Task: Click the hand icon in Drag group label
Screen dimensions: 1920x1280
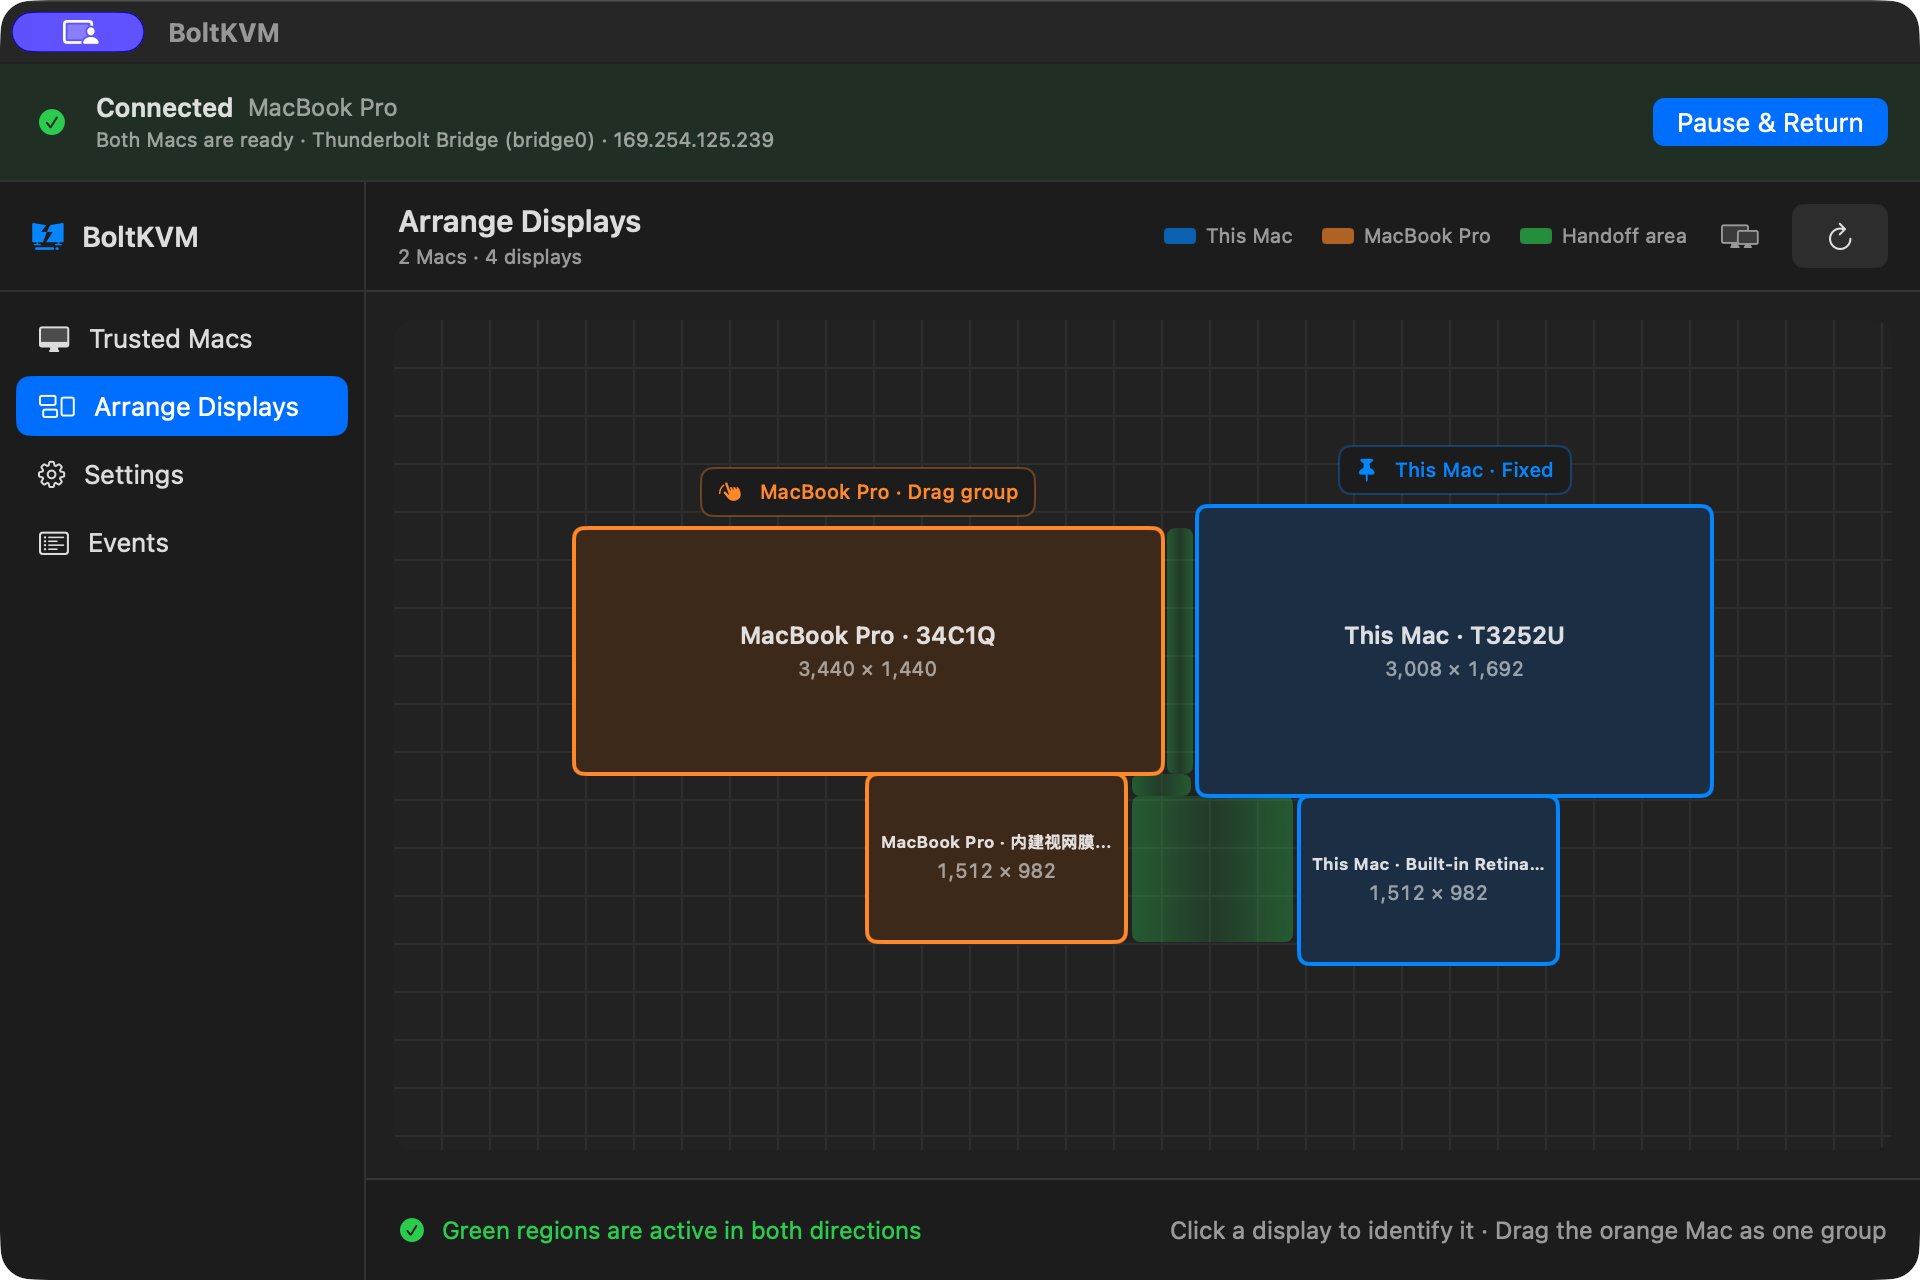Action: pos(730,492)
